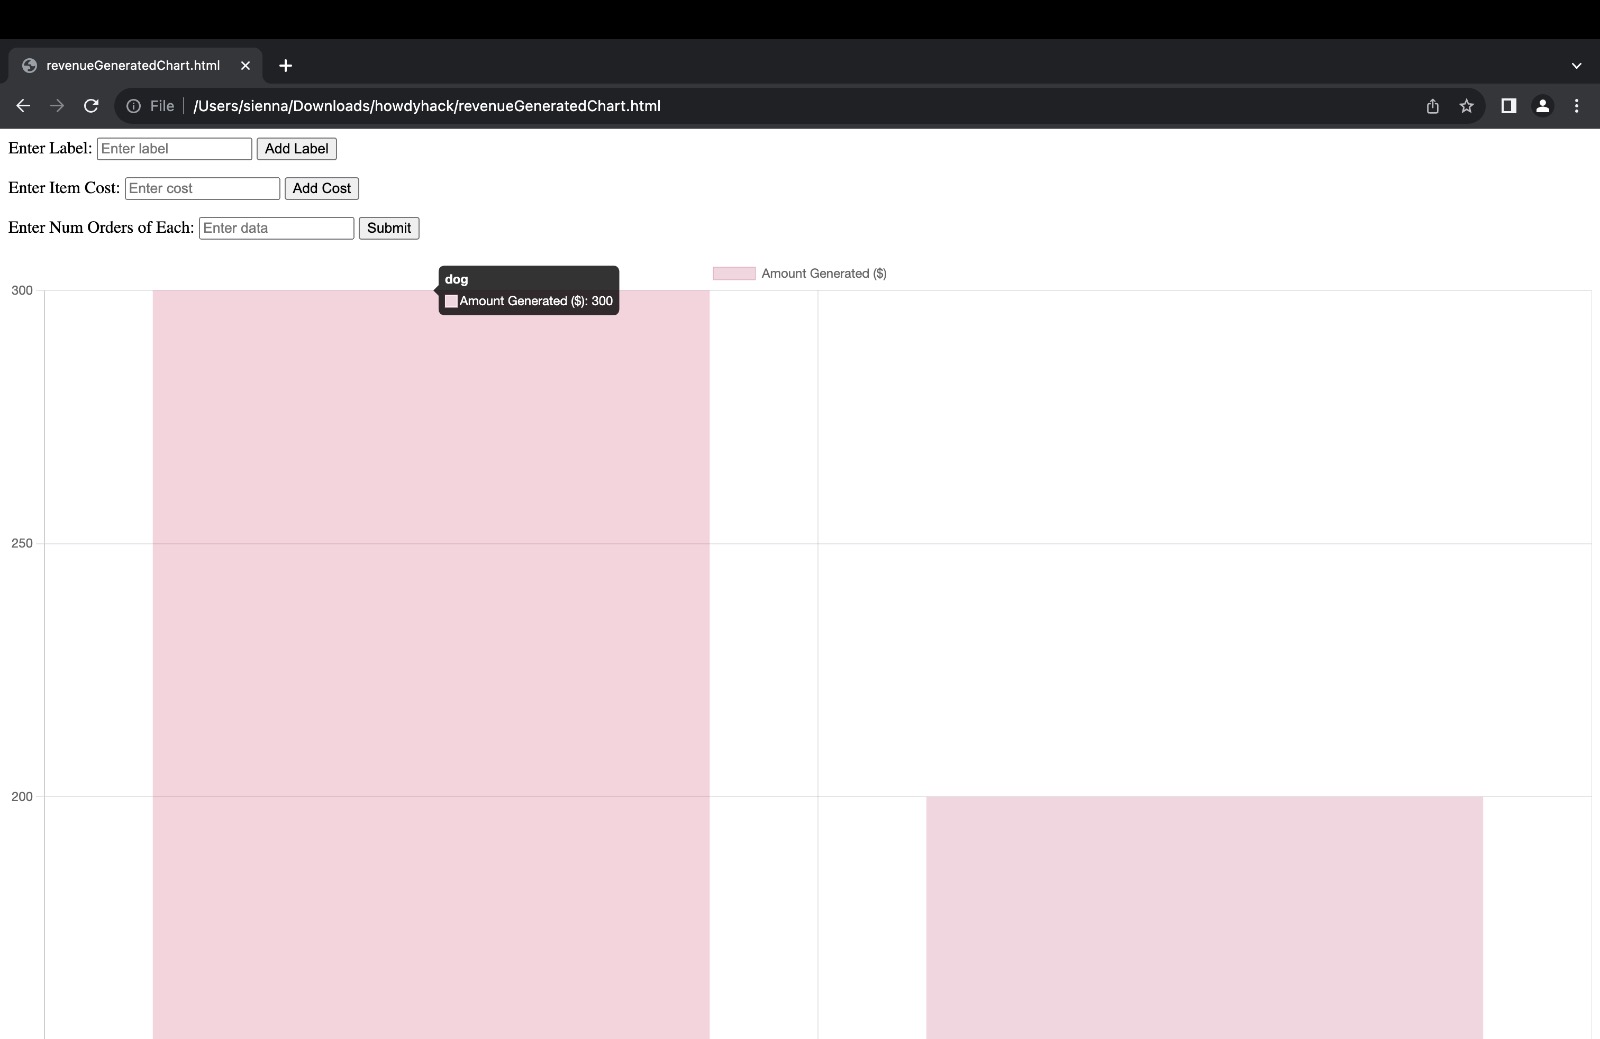Click the browser back navigation arrow

click(x=23, y=105)
